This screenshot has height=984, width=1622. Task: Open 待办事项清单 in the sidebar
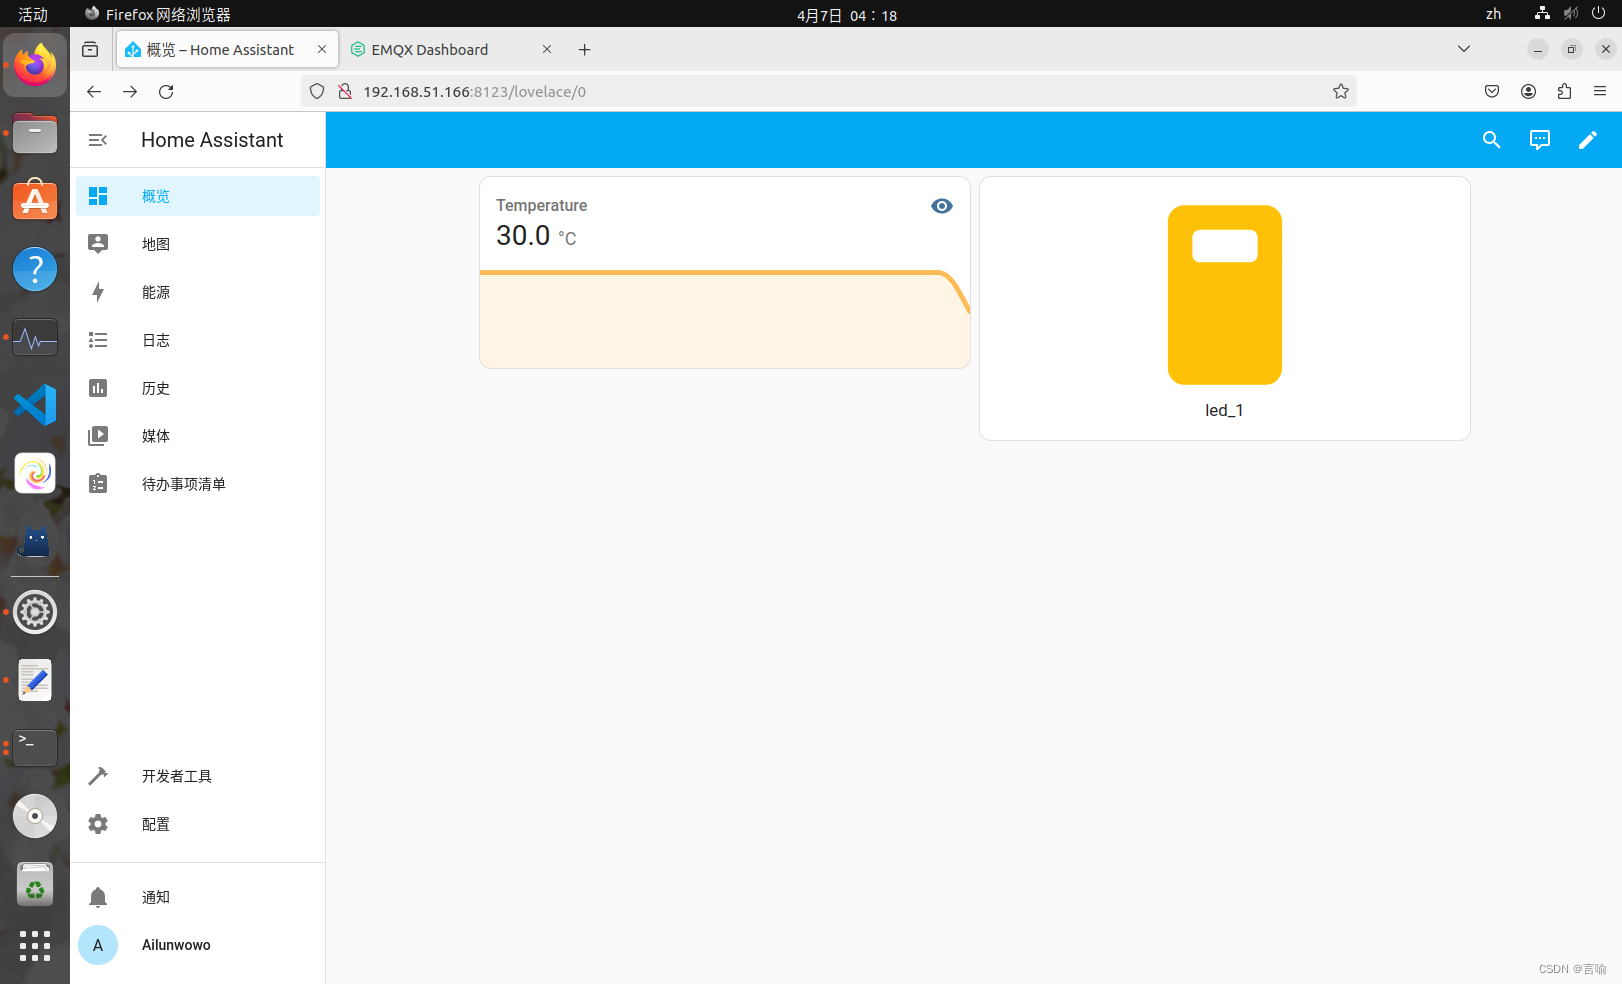click(x=184, y=483)
